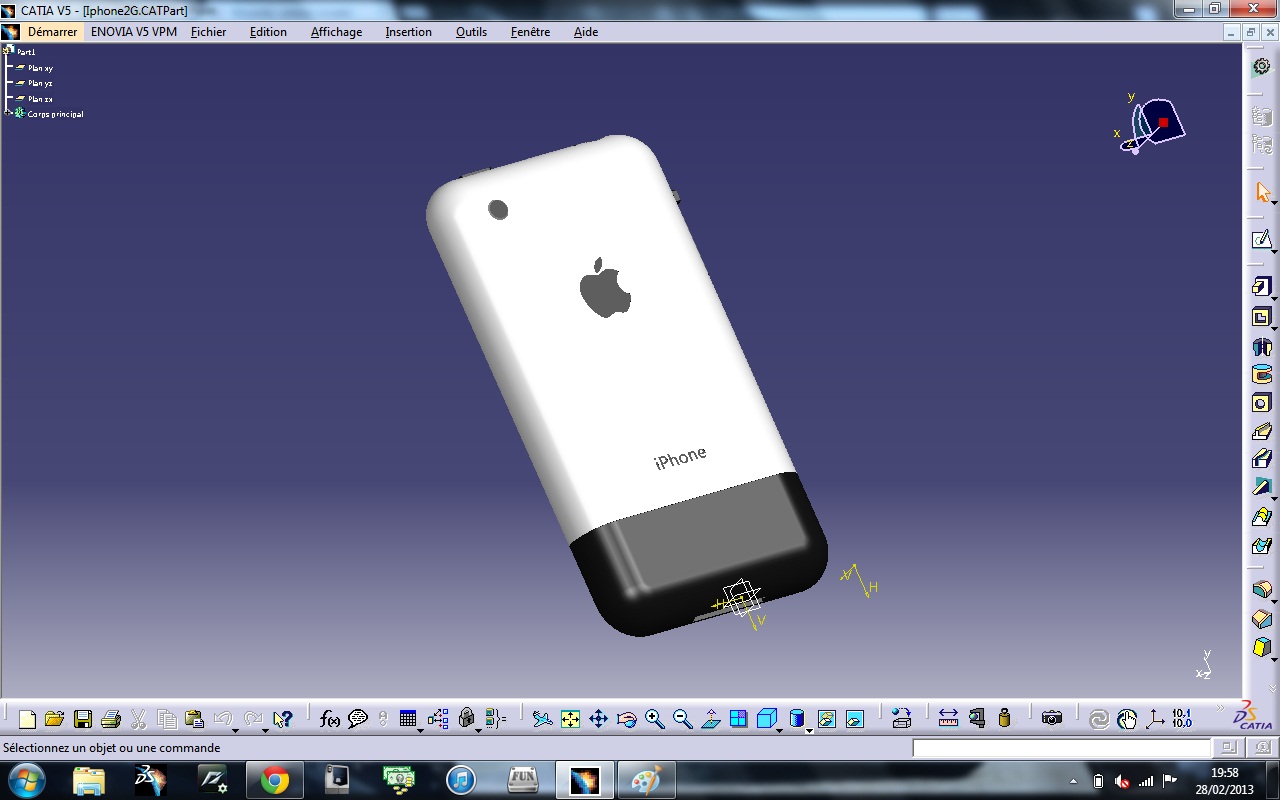Save the part with the floppy icon

tap(83, 719)
